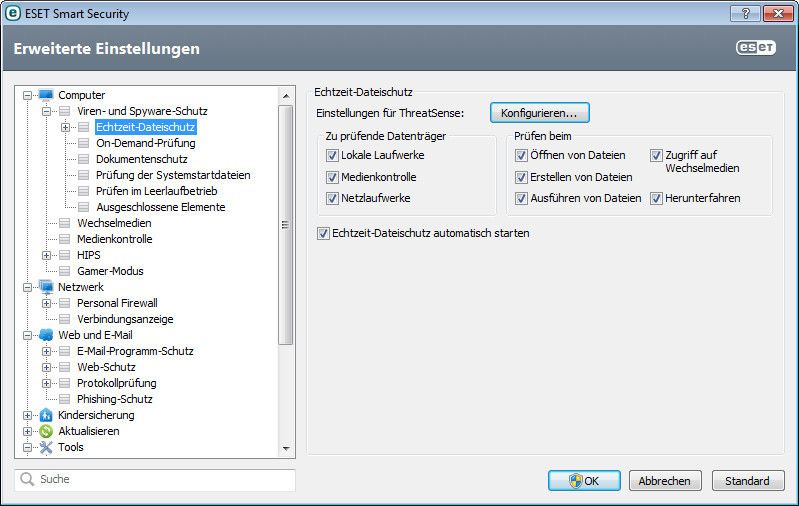Image resolution: width=799 pixels, height=506 pixels.
Task: Toggle Öffnen von Dateien checkbox
Action: coord(521,155)
